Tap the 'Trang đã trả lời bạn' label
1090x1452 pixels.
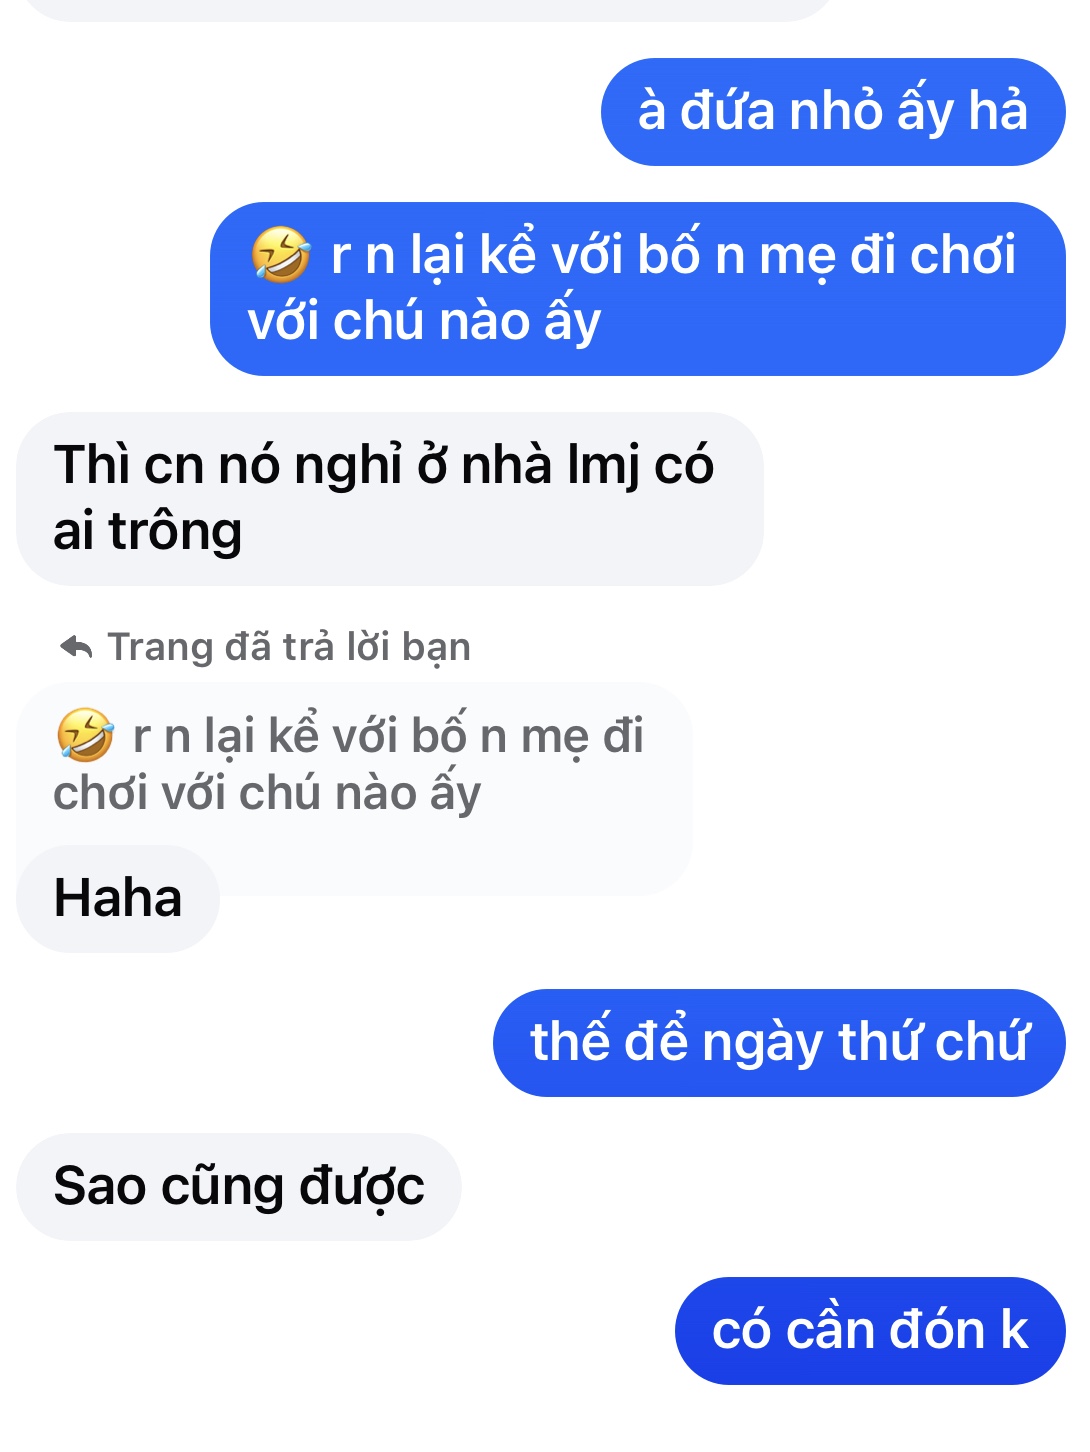coord(288,647)
